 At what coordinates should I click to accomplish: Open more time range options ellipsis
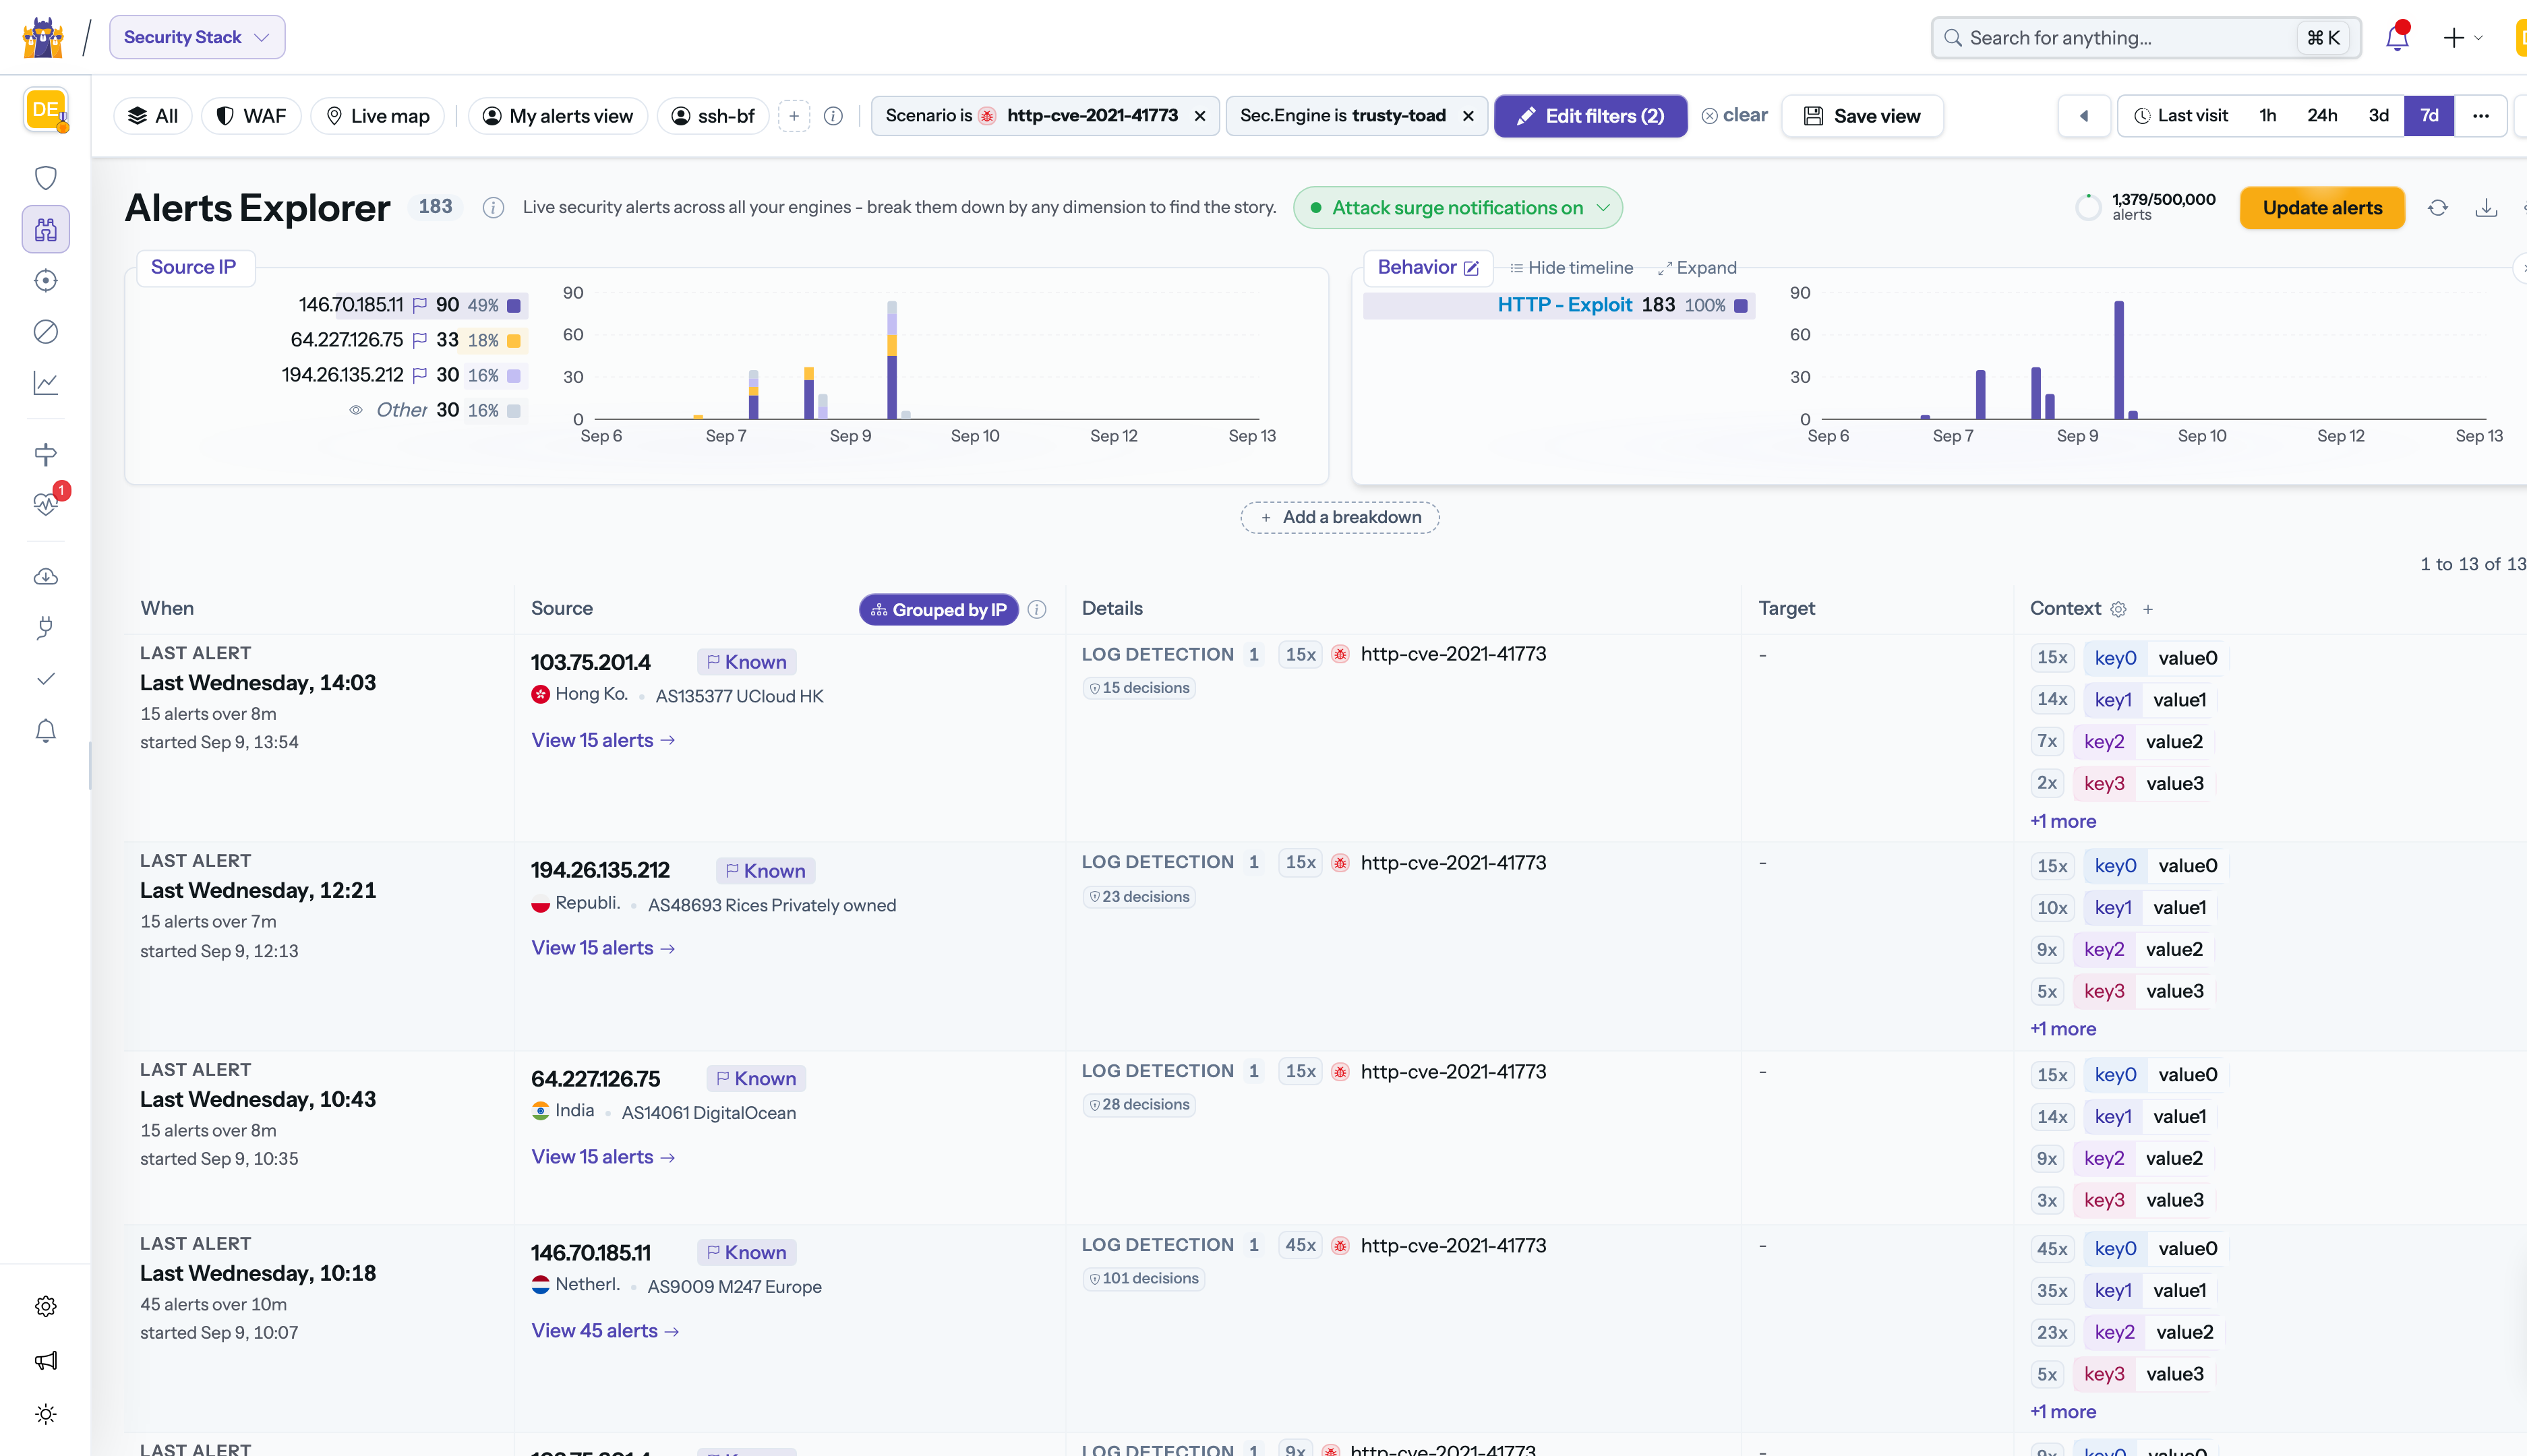(x=2481, y=116)
